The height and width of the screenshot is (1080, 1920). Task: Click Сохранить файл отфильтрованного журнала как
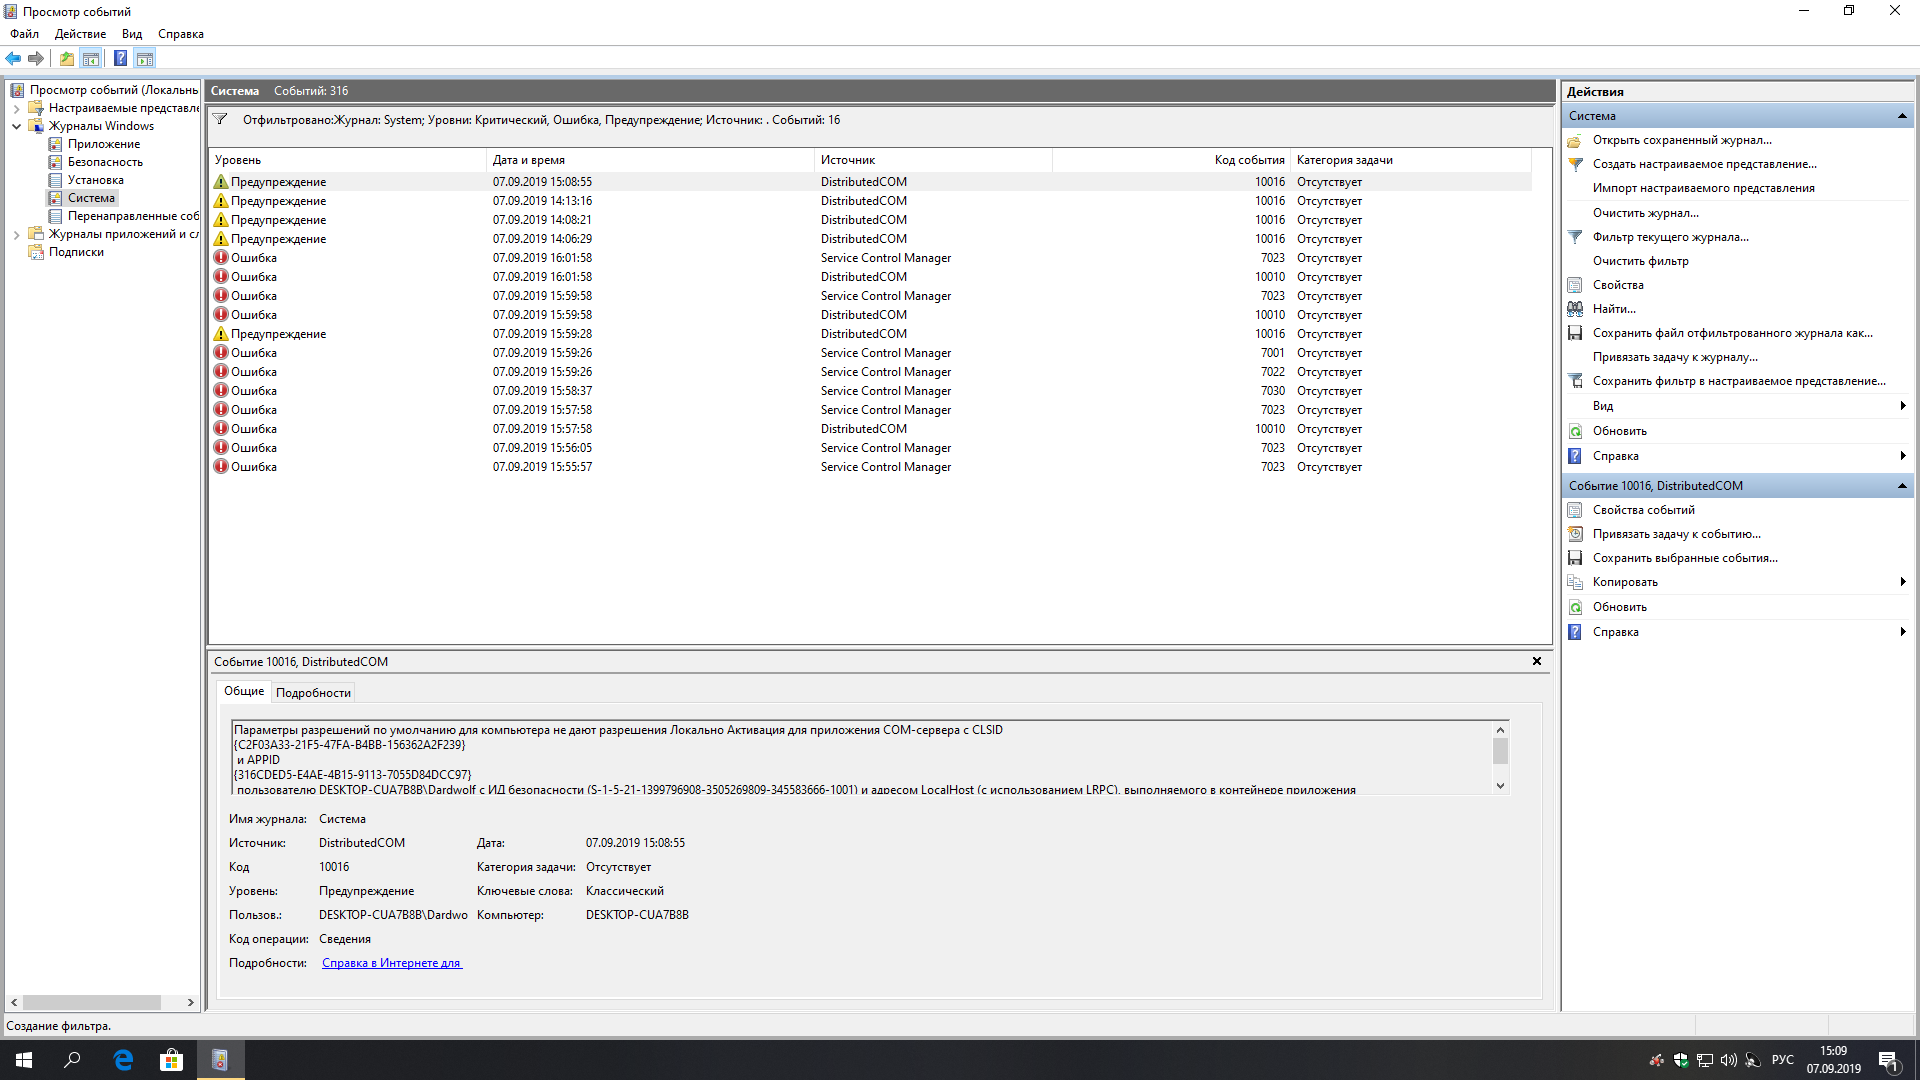coord(1733,333)
